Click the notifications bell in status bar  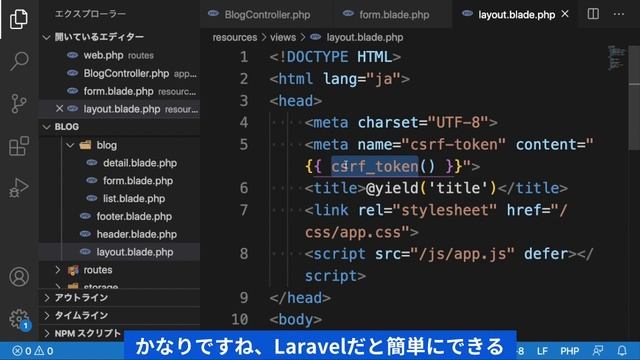622,351
